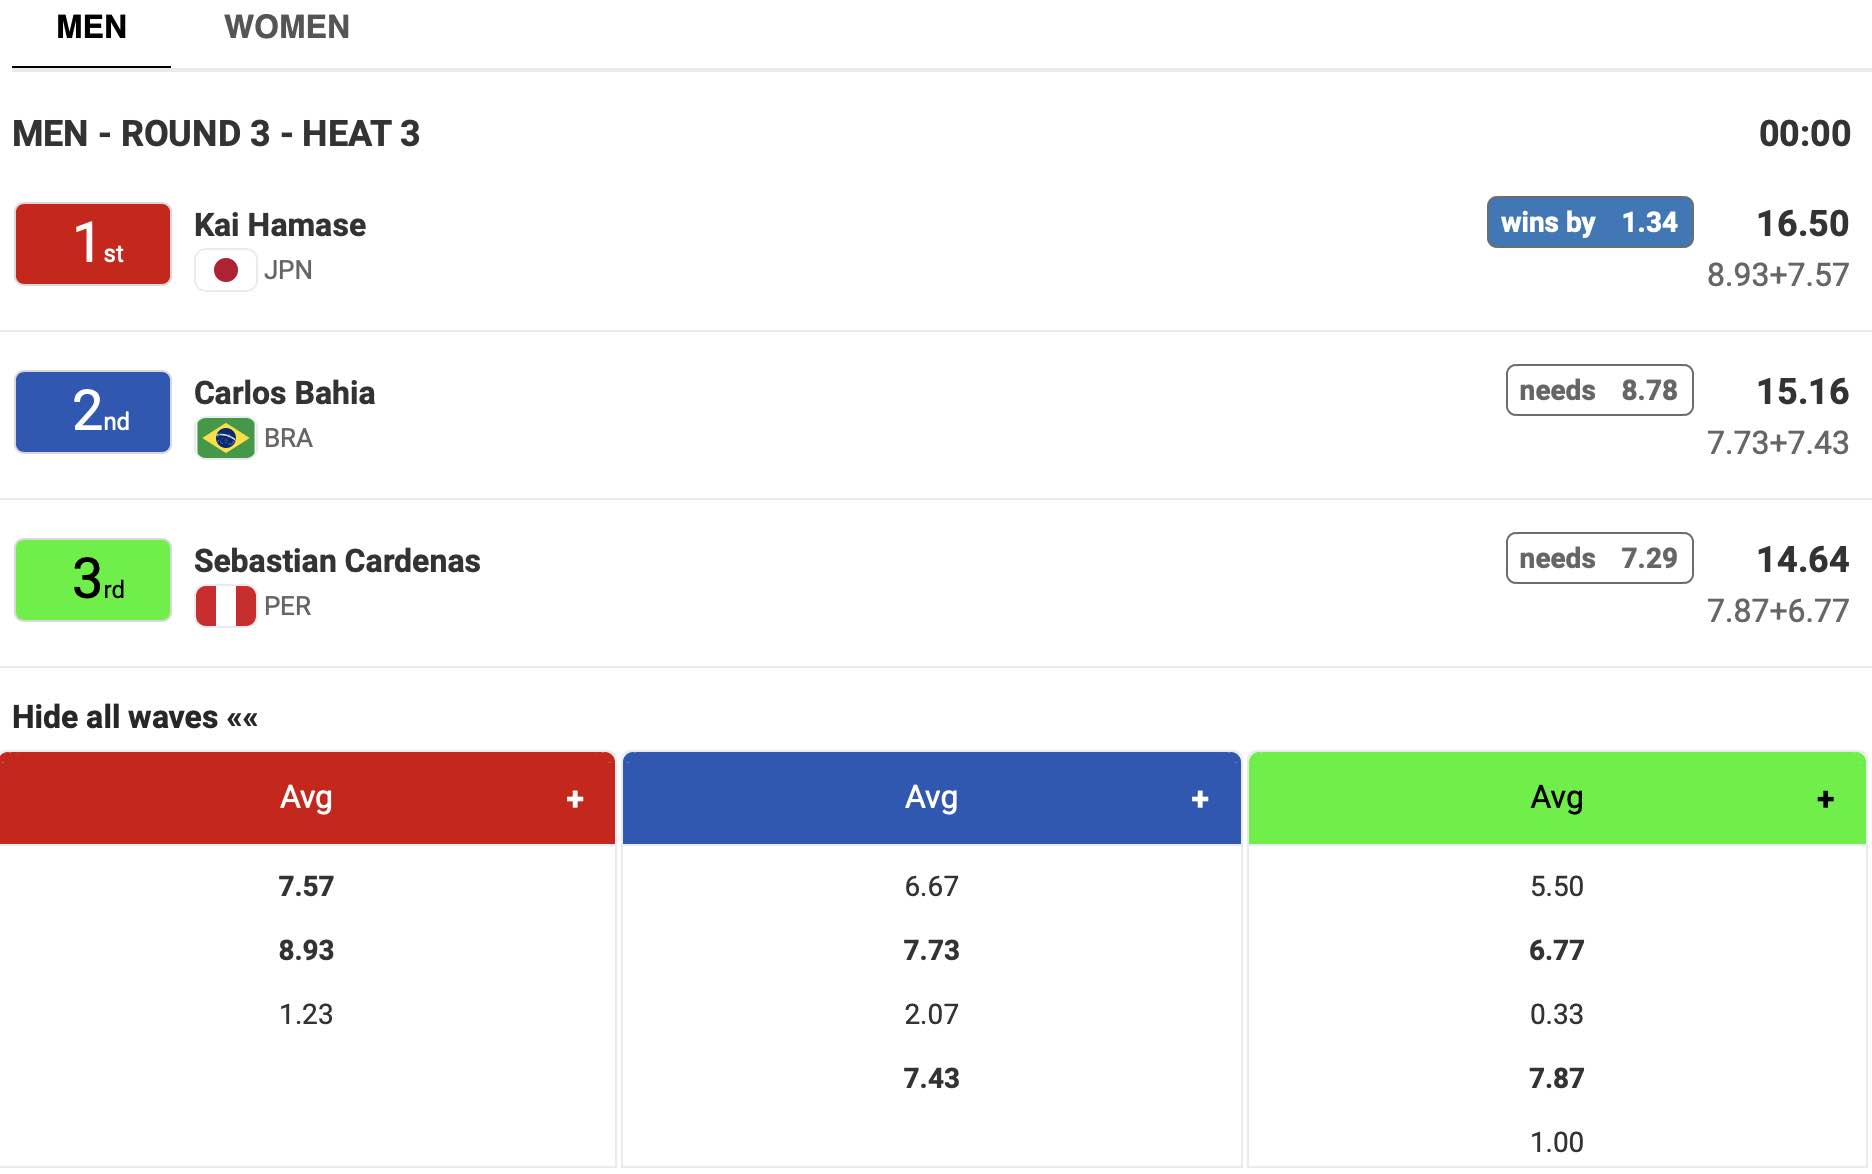The height and width of the screenshot is (1174, 1872).
Task: Click the green 3rd place badge
Action: pyautogui.click(x=93, y=580)
